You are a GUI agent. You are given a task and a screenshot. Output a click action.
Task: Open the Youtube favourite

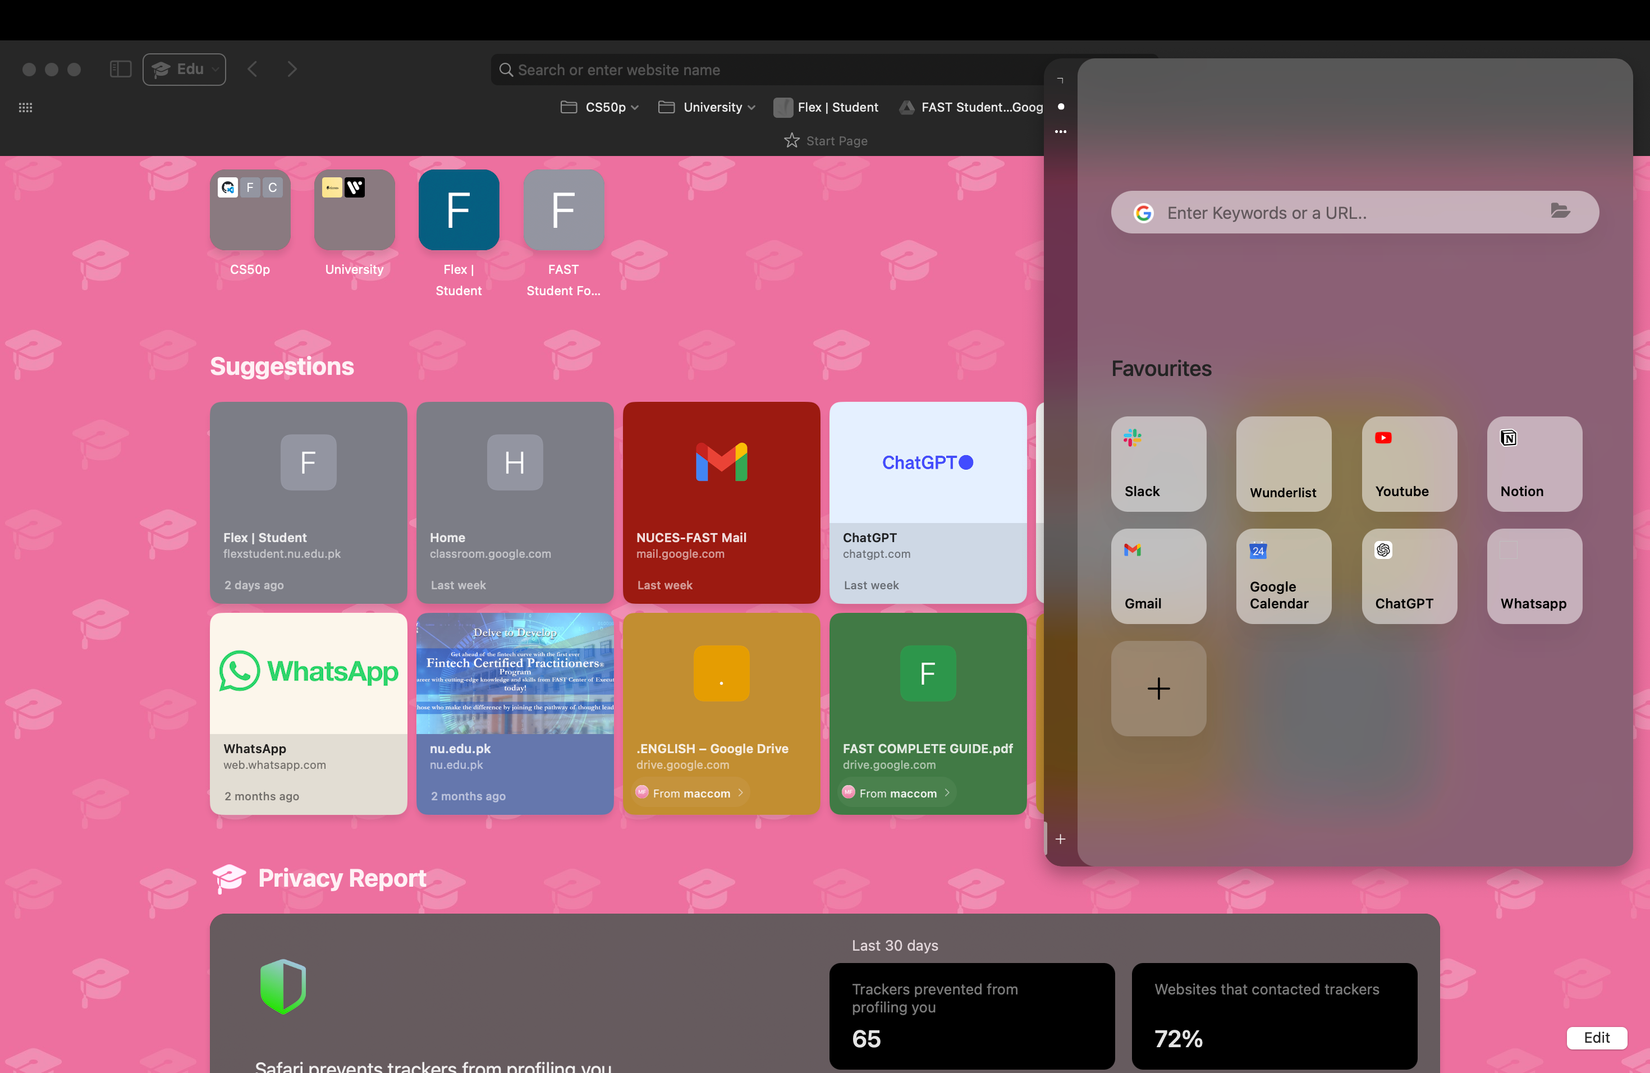pyautogui.click(x=1409, y=464)
